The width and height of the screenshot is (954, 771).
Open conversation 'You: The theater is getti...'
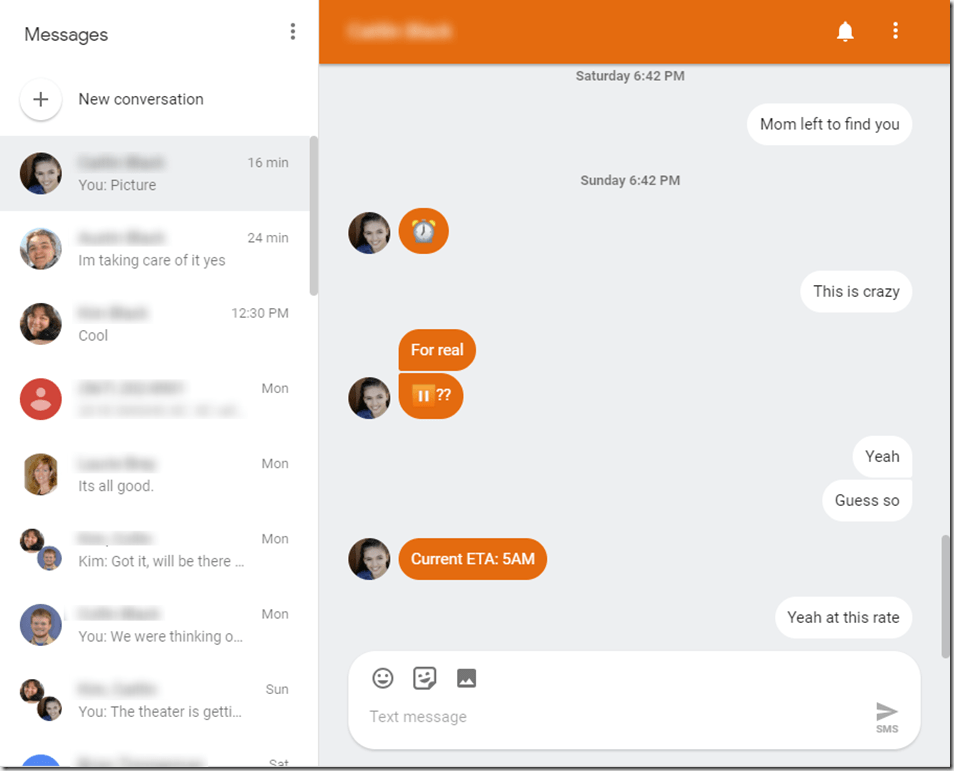pyautogui.click(x=155, y=700)
